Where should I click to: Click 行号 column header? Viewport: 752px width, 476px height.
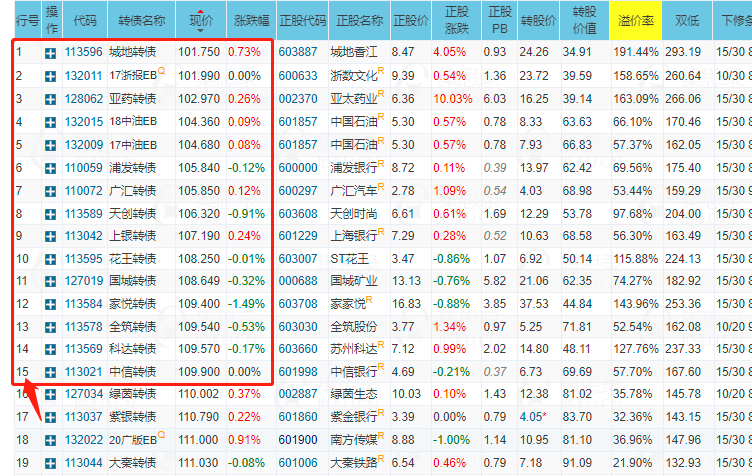tap(27, 21)
